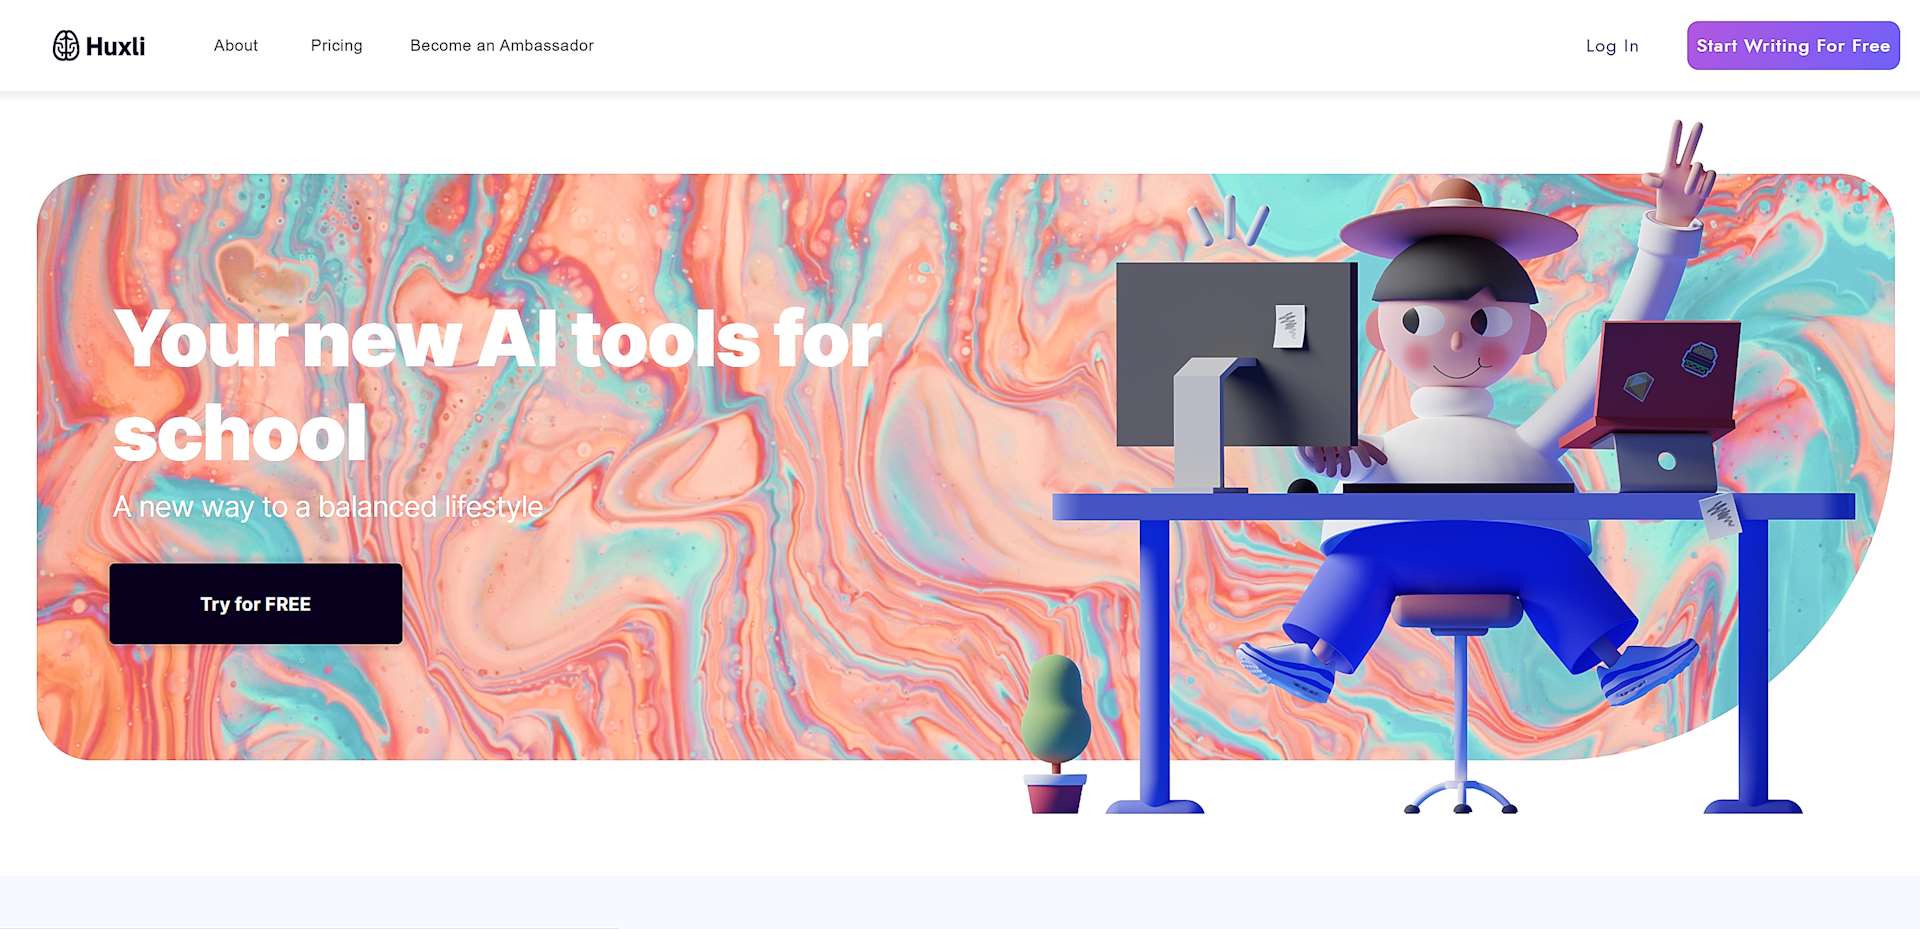Click Log In at the top right
Screen dimensions: 1920x929
[x=1612, y=45]
